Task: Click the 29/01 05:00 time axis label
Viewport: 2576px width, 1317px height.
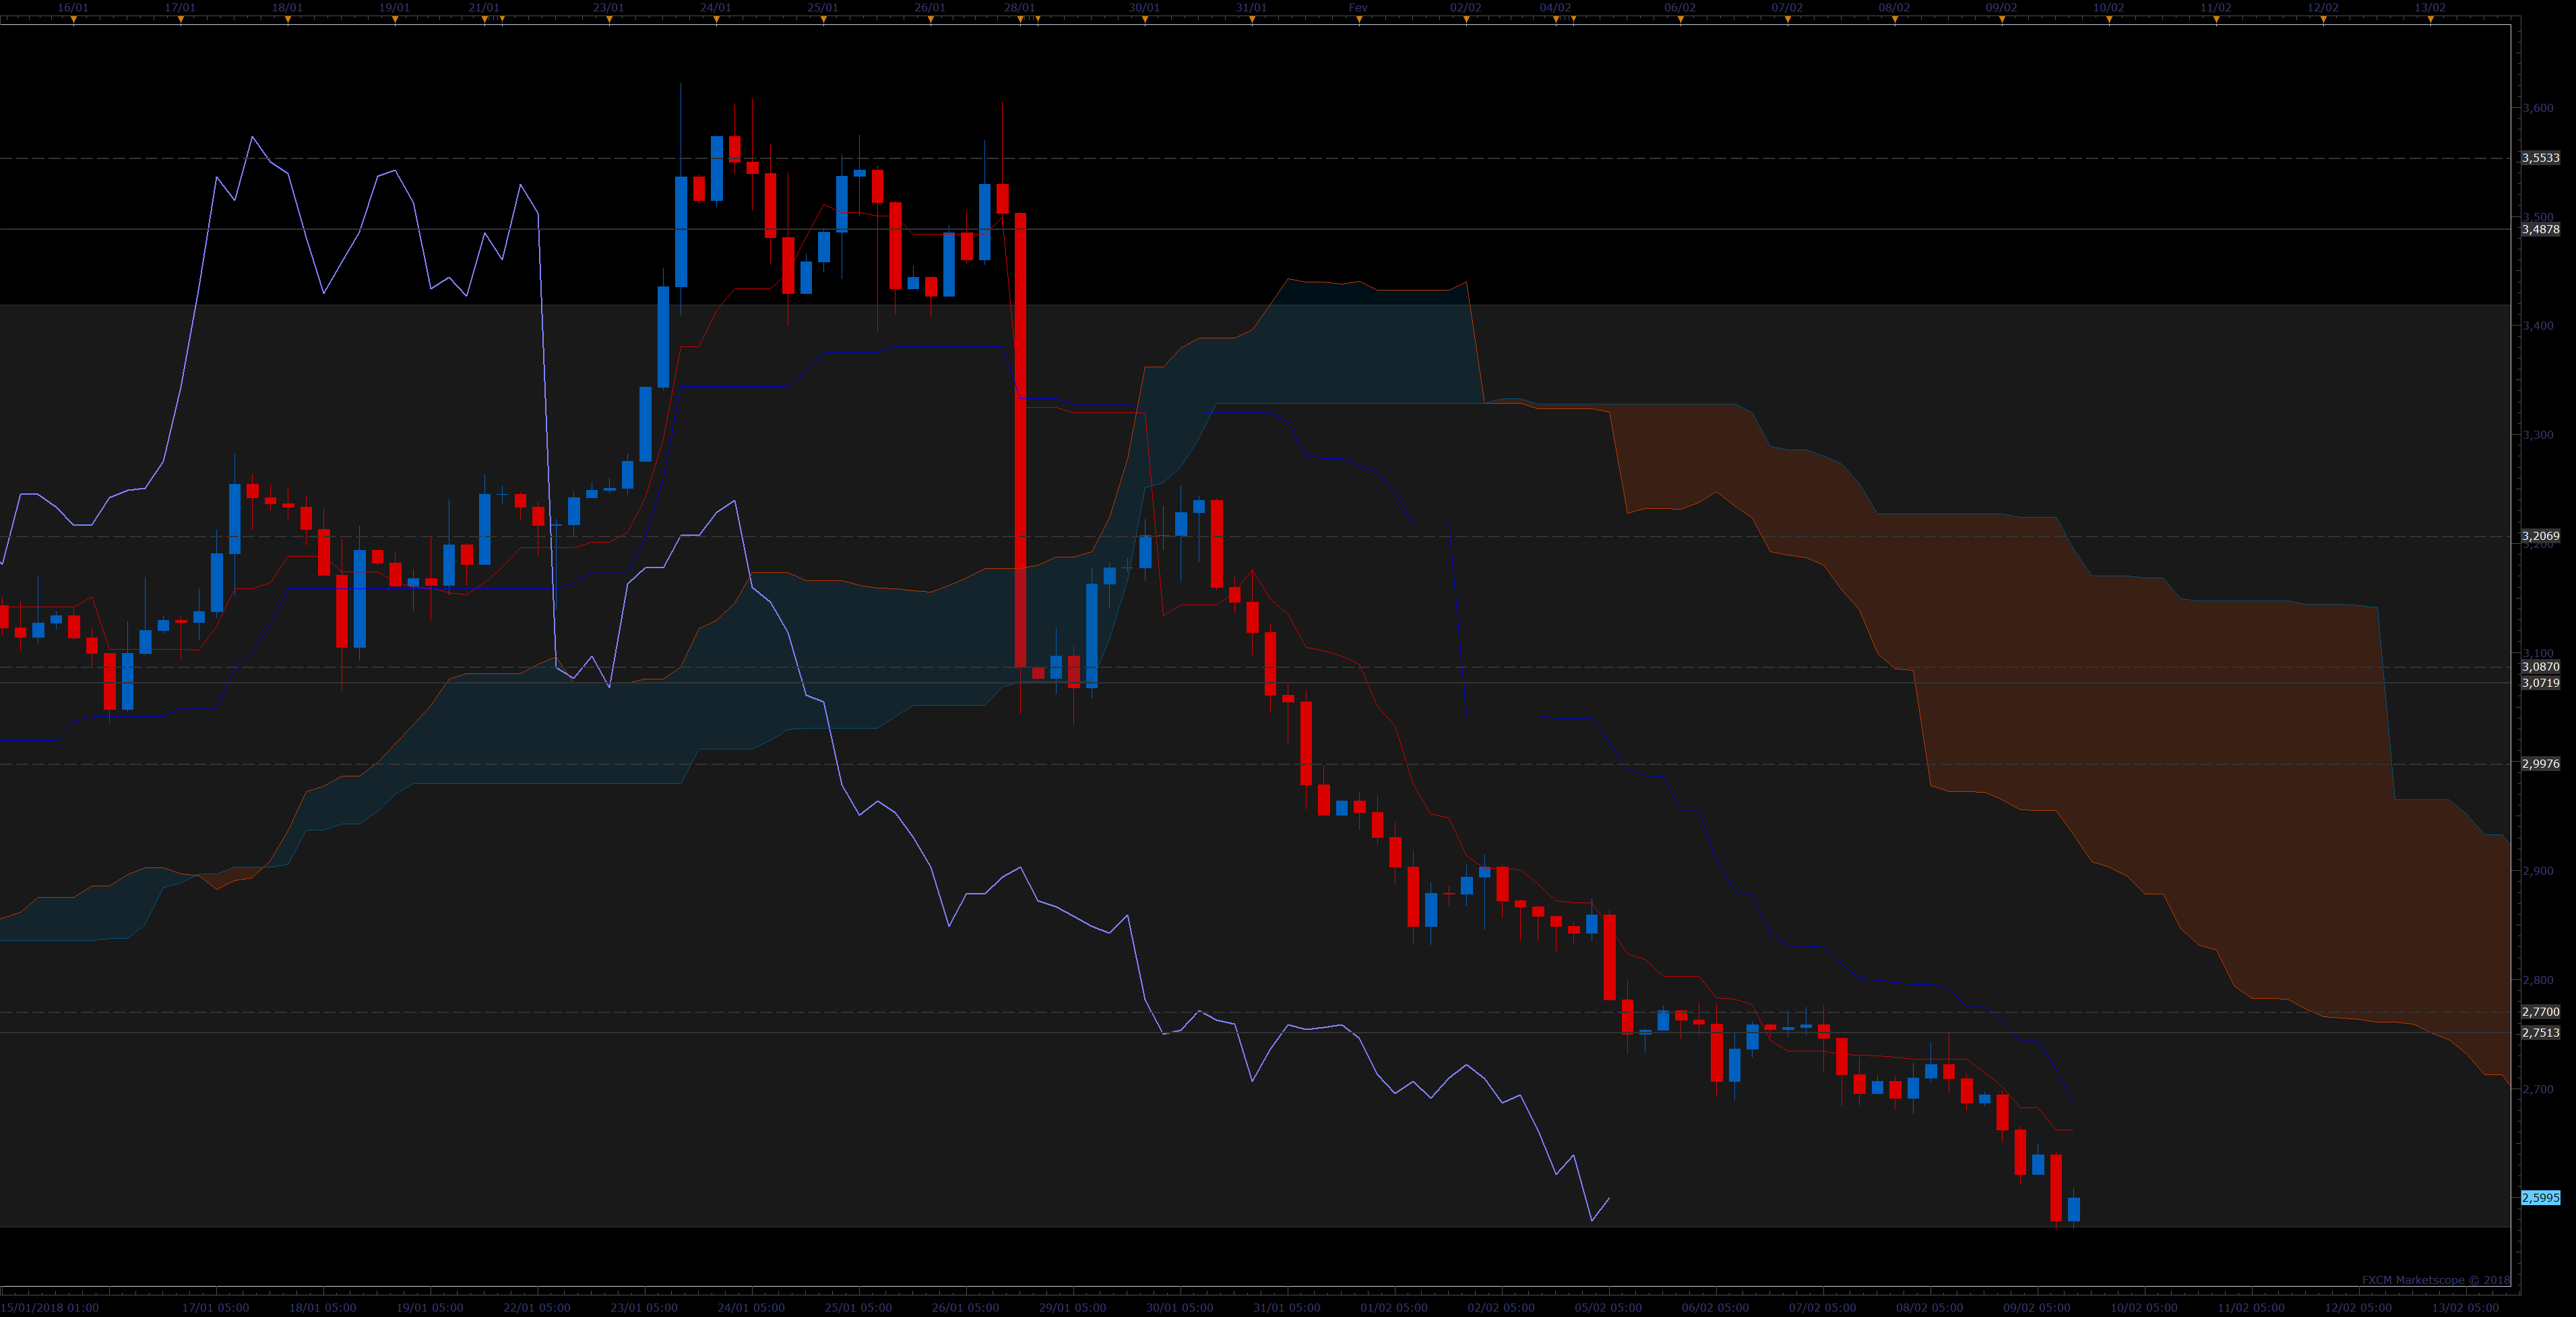Action: pos(1072,1307)
